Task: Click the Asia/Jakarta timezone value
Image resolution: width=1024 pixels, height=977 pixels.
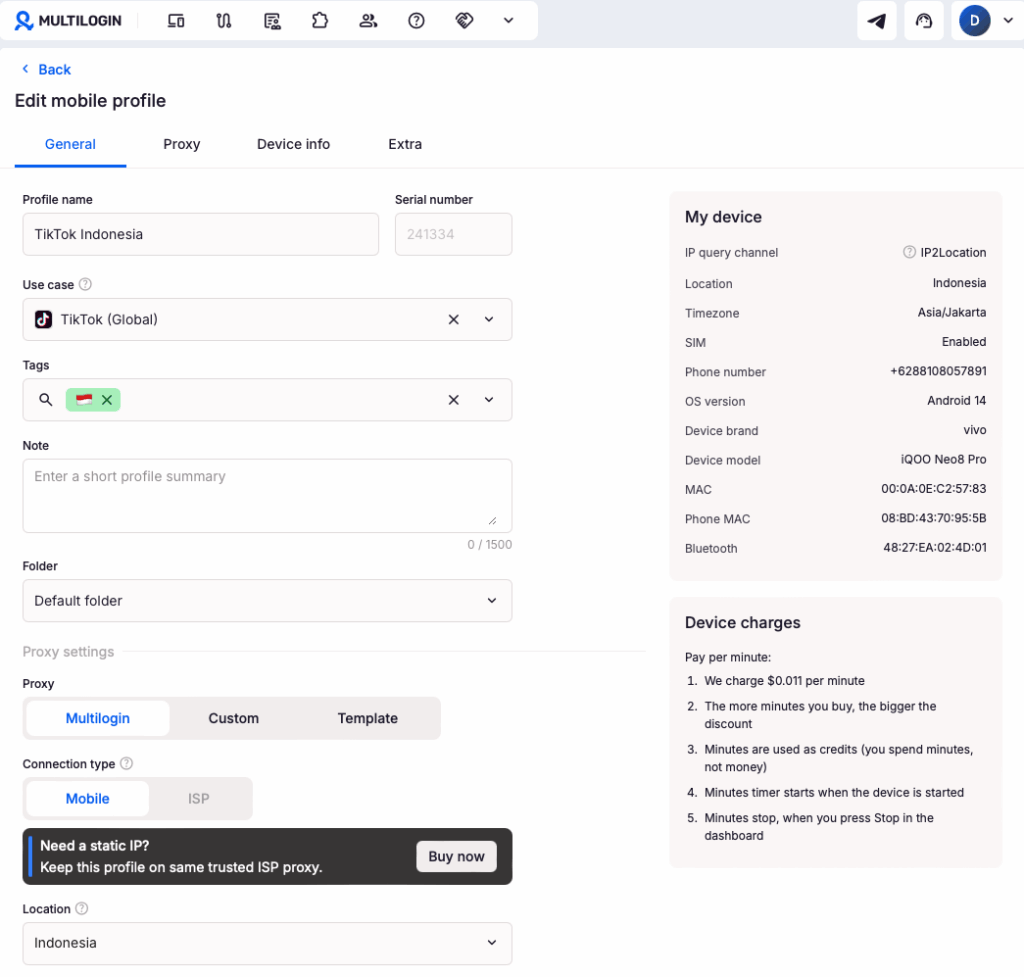Action: [952, 312]
